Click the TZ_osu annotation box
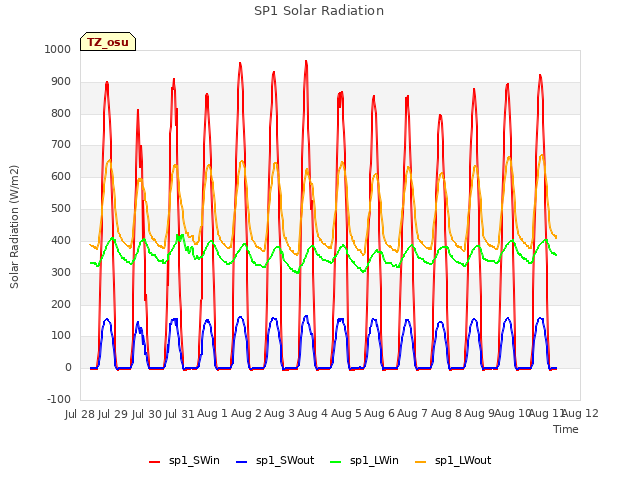This screenshot has width=640, height=480. coord(108,42)
